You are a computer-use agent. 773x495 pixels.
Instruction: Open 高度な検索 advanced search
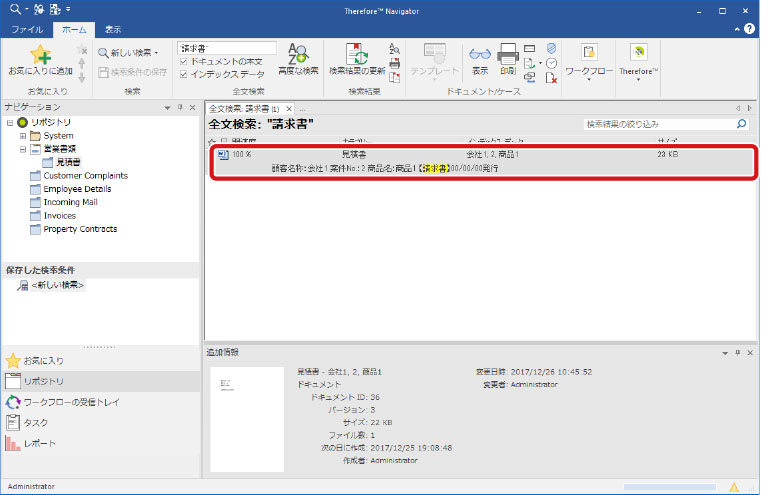tap(298, 59)
